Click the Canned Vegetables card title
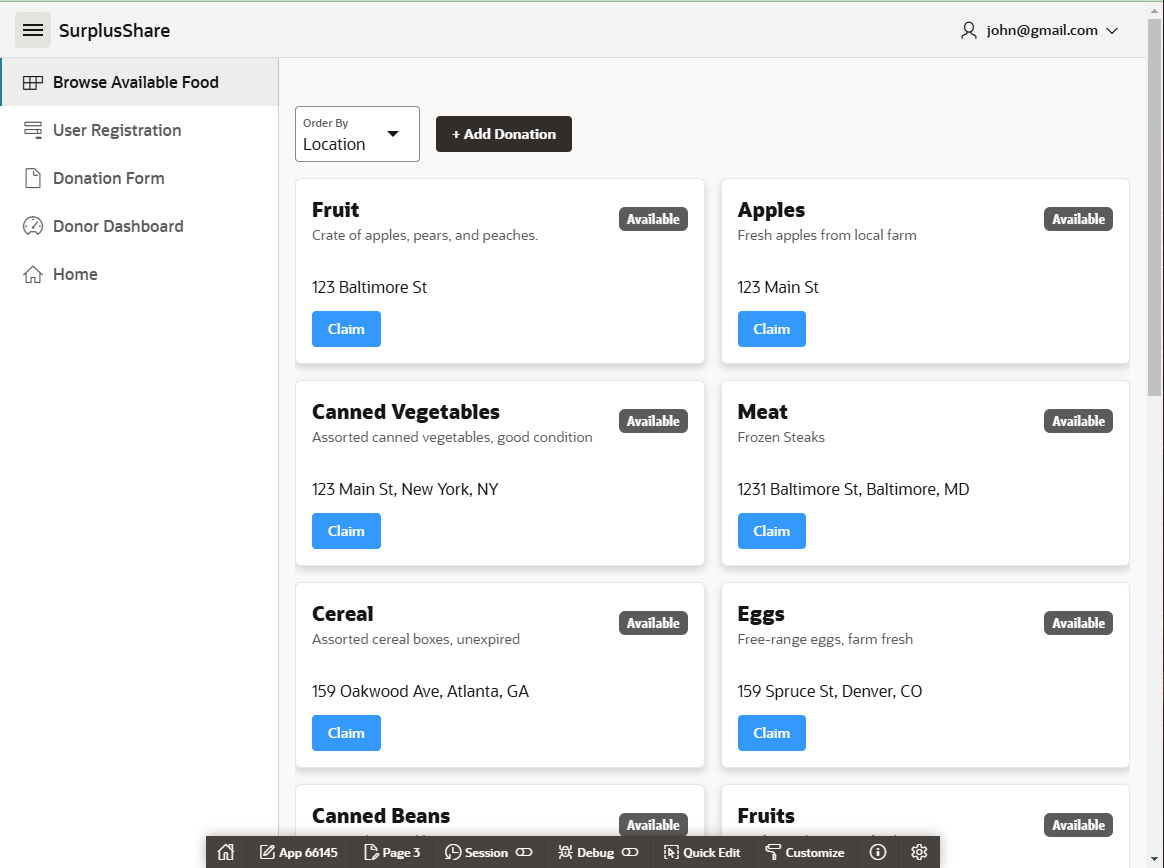This screenshot has height=868, width=1164. tap(405, 412)
